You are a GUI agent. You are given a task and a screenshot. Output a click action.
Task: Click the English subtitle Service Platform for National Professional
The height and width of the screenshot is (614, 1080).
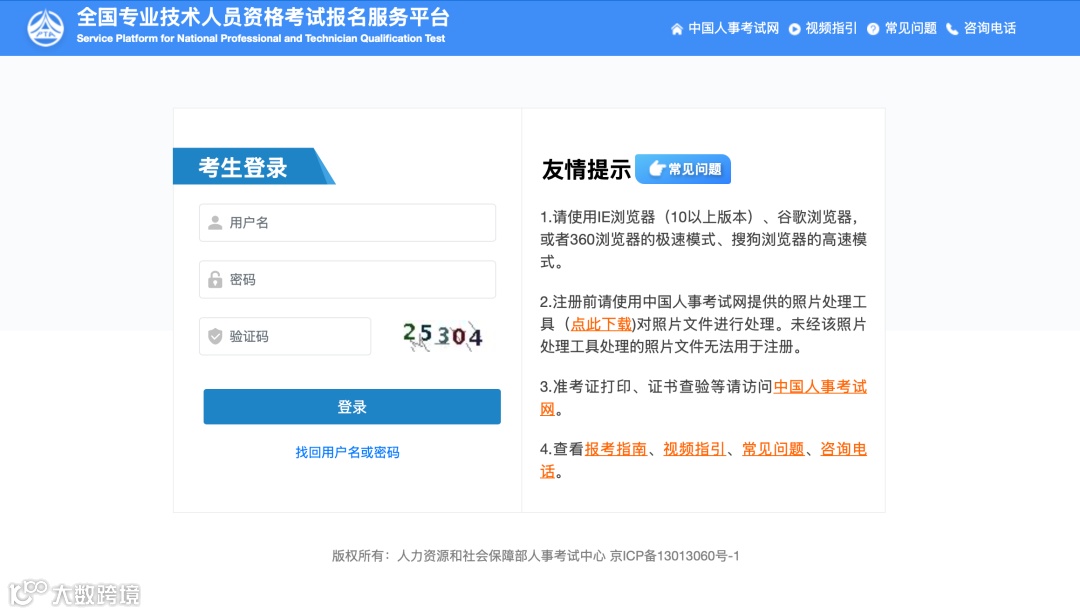pos(261,39)
